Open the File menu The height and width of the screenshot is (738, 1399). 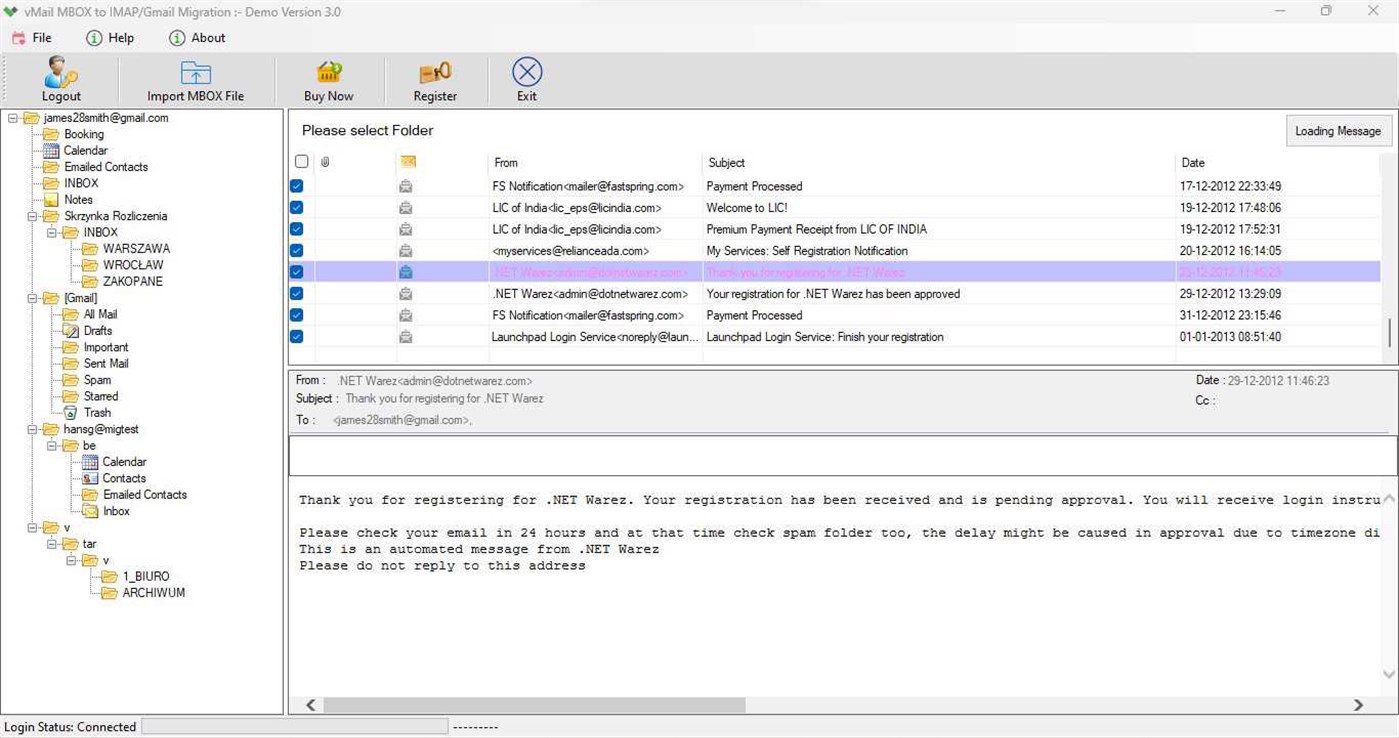[x=33, y=38]
